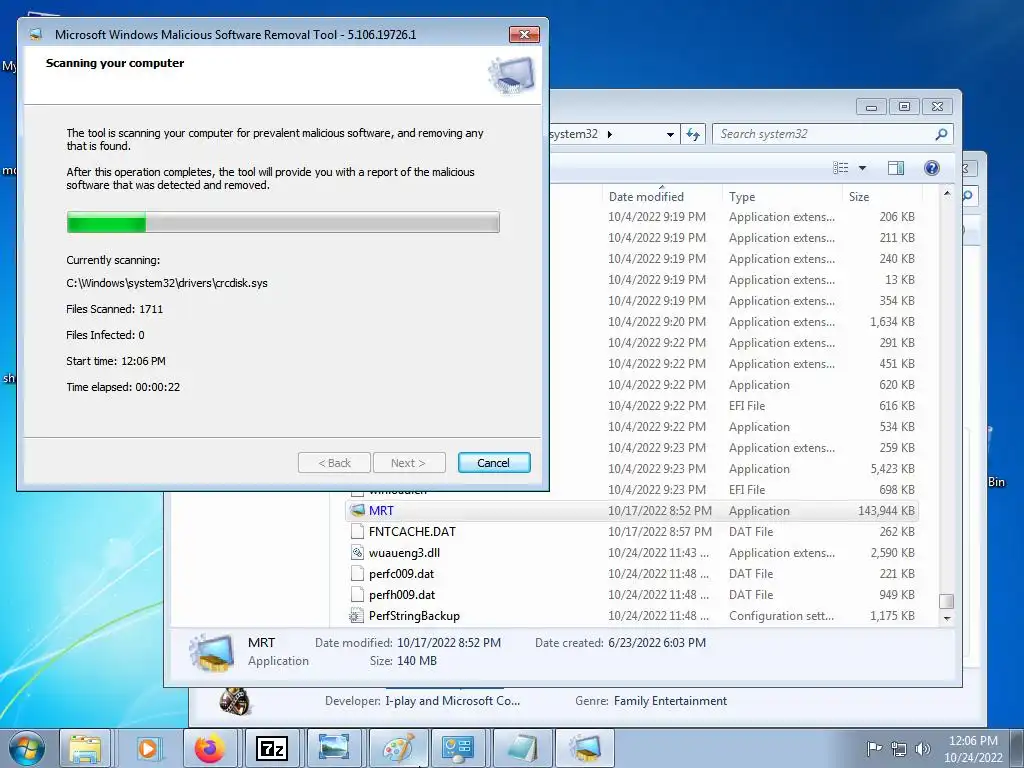Click the scroll up arrow in file list
The width and height of the screenshot is (1024, 768).
947,194
